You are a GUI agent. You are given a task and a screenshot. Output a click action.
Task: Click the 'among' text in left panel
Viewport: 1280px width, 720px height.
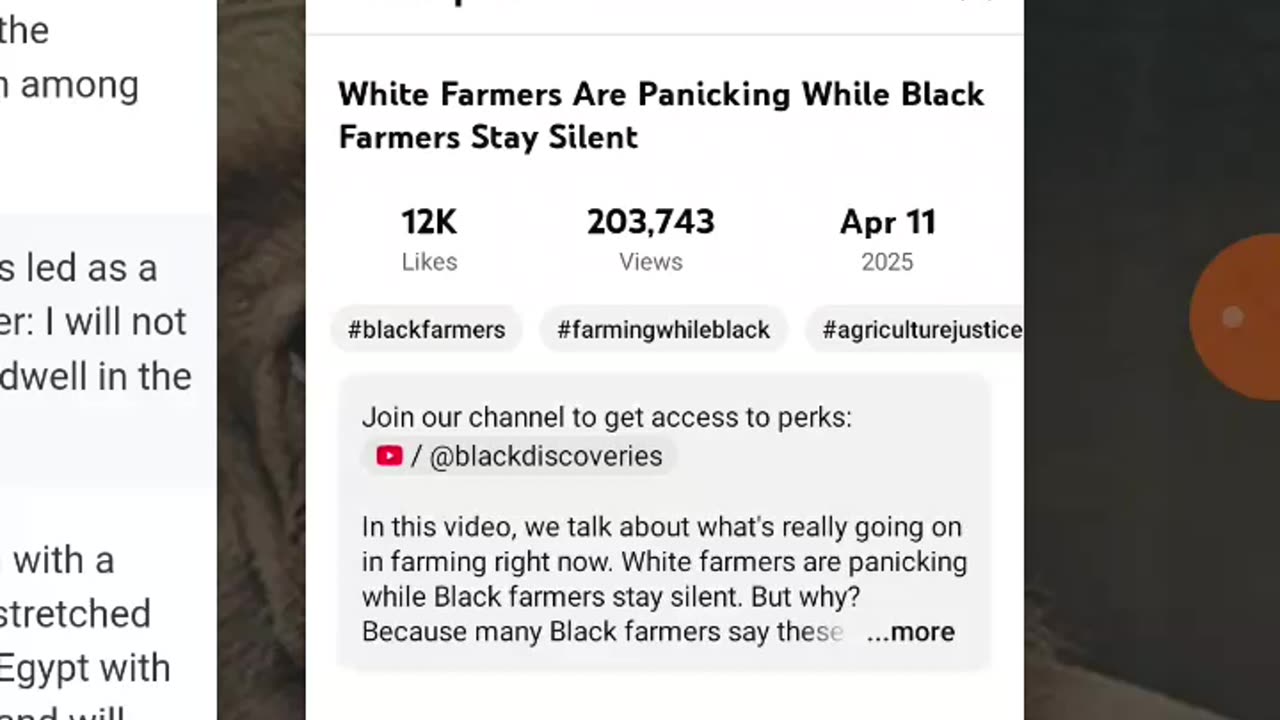pos(79,86)
